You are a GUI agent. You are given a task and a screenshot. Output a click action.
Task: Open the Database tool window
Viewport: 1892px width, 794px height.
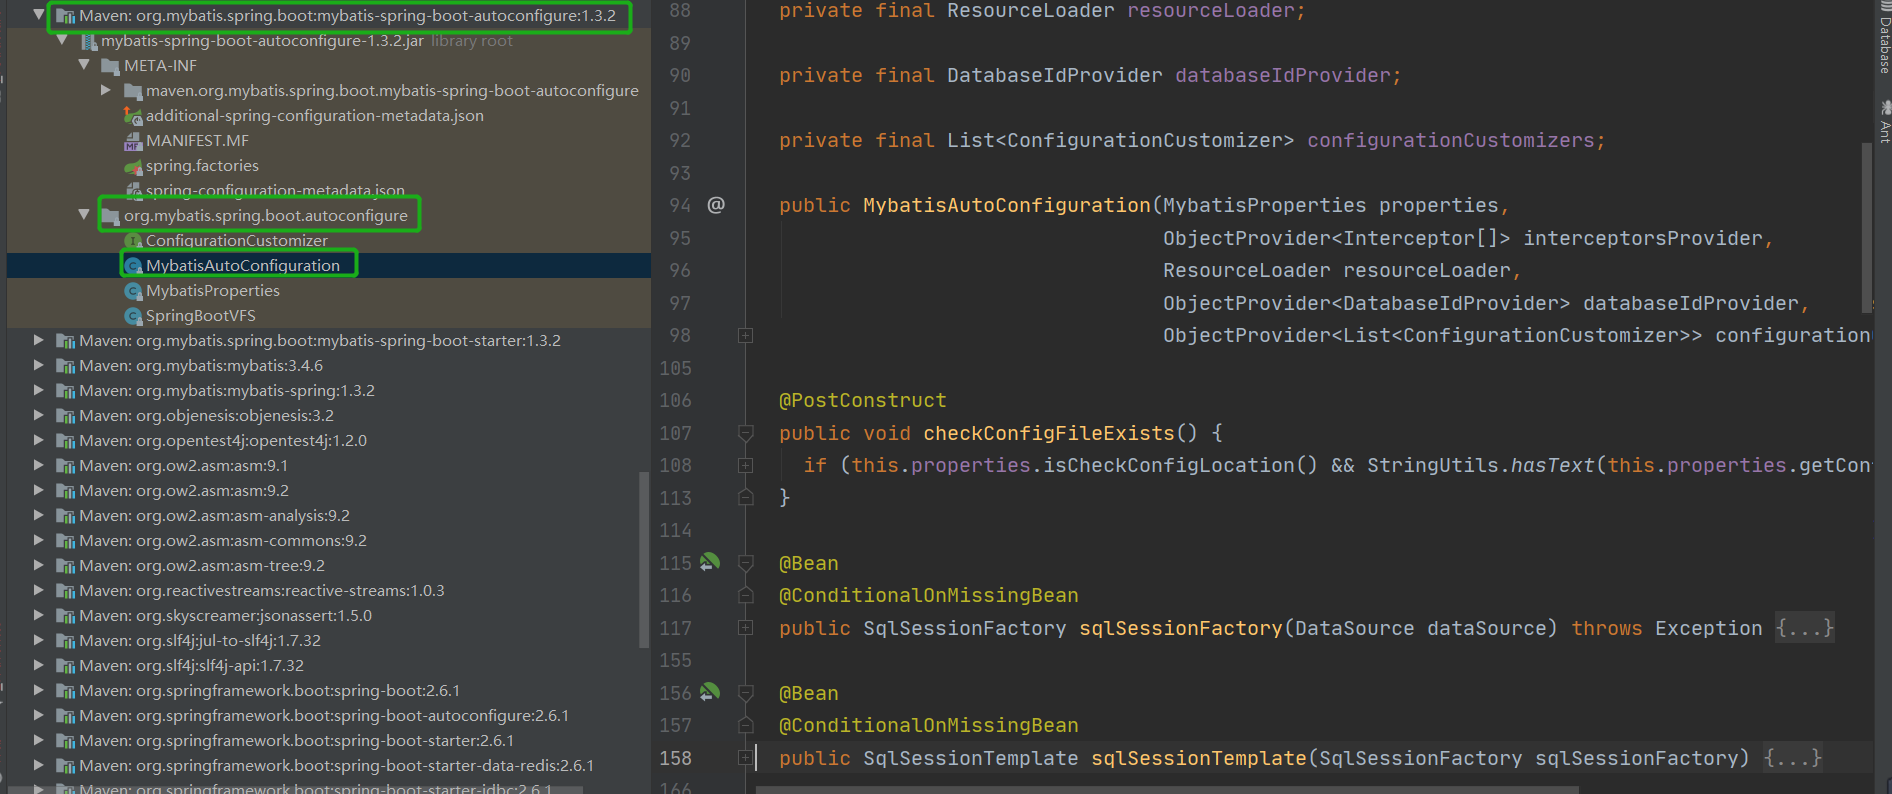point(1883,39)
